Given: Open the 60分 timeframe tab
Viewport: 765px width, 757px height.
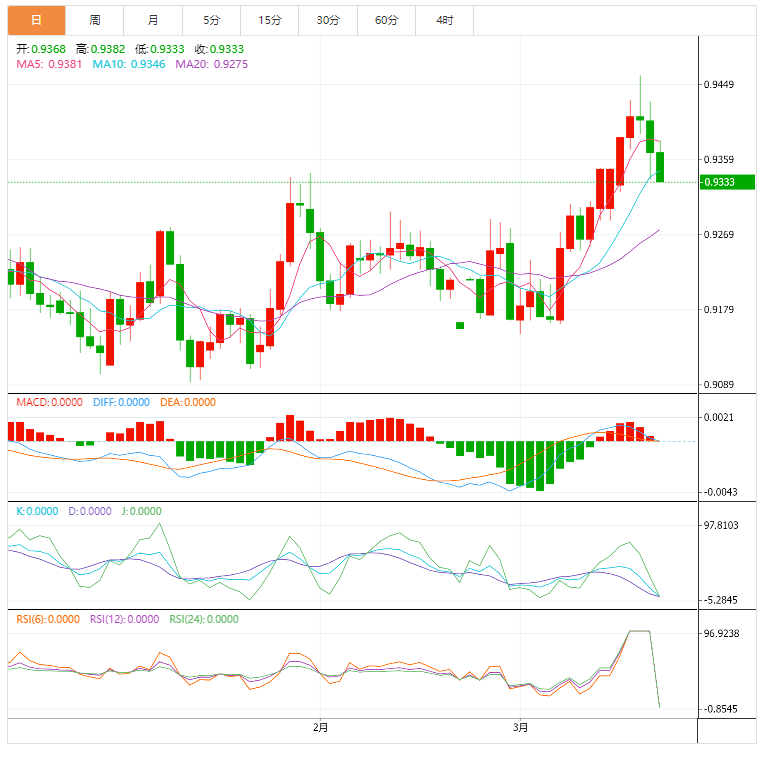Looking at the screenshot, I should click(x=386, y=20).
